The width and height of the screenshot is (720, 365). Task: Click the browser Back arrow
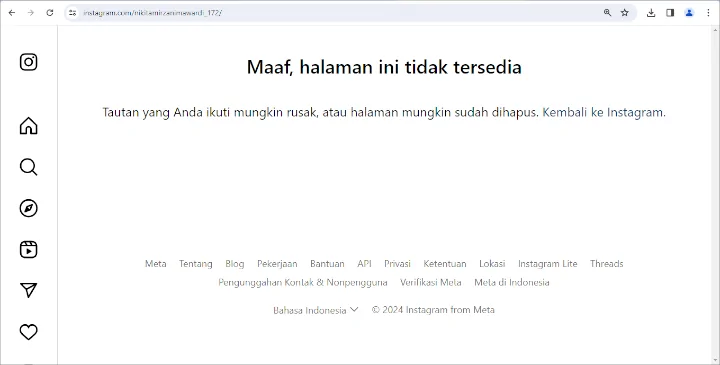[12, 13]
